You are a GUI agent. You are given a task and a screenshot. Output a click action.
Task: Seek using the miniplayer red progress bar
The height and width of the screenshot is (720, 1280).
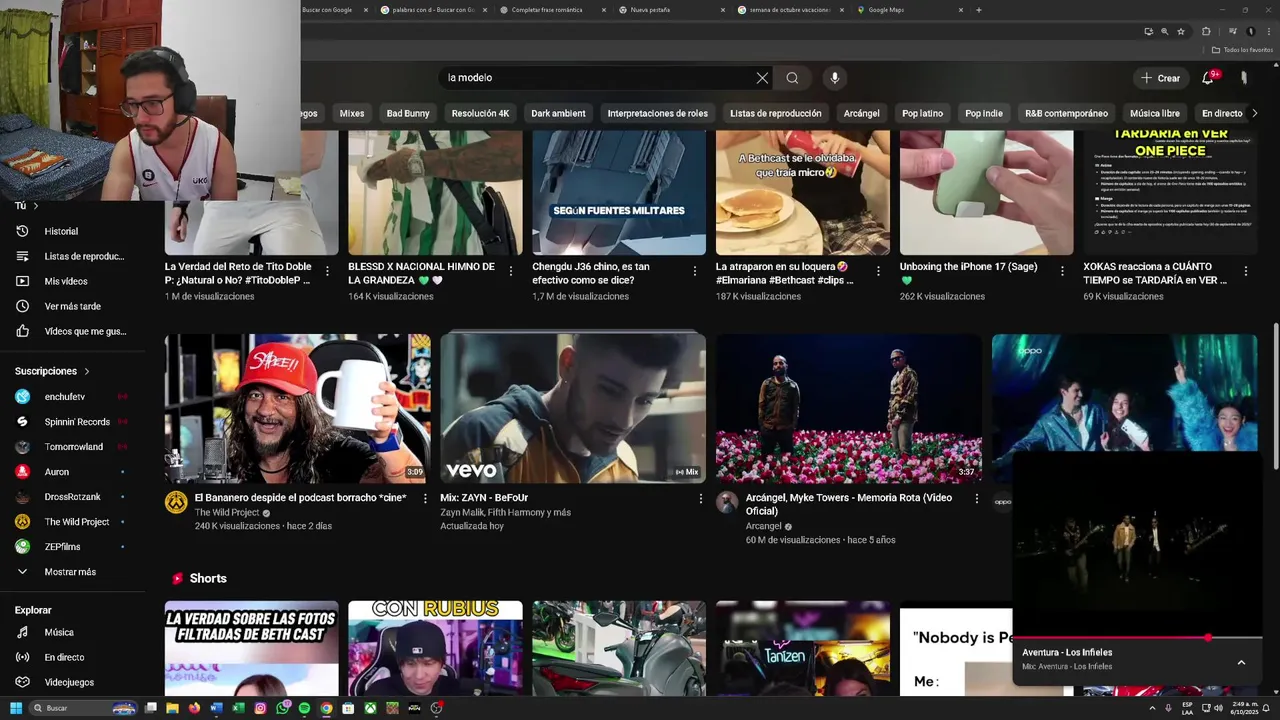[x=1138, y=637]
